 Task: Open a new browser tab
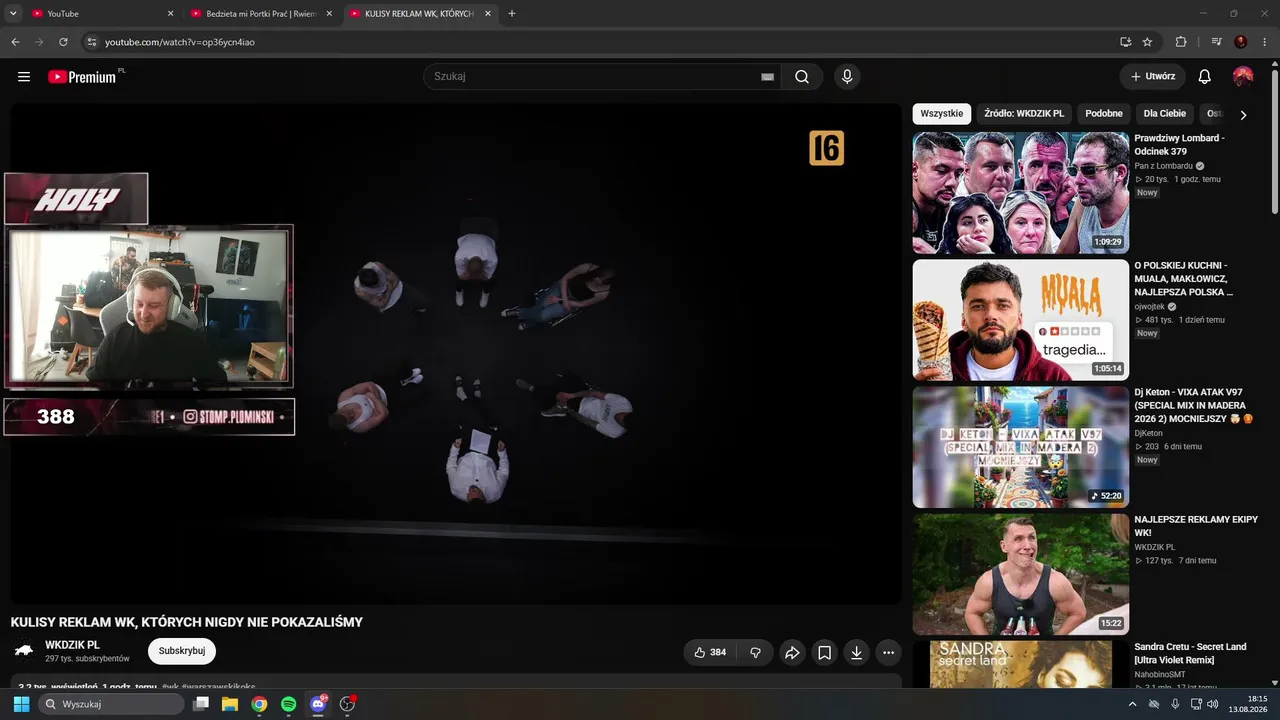click(512, 14)
